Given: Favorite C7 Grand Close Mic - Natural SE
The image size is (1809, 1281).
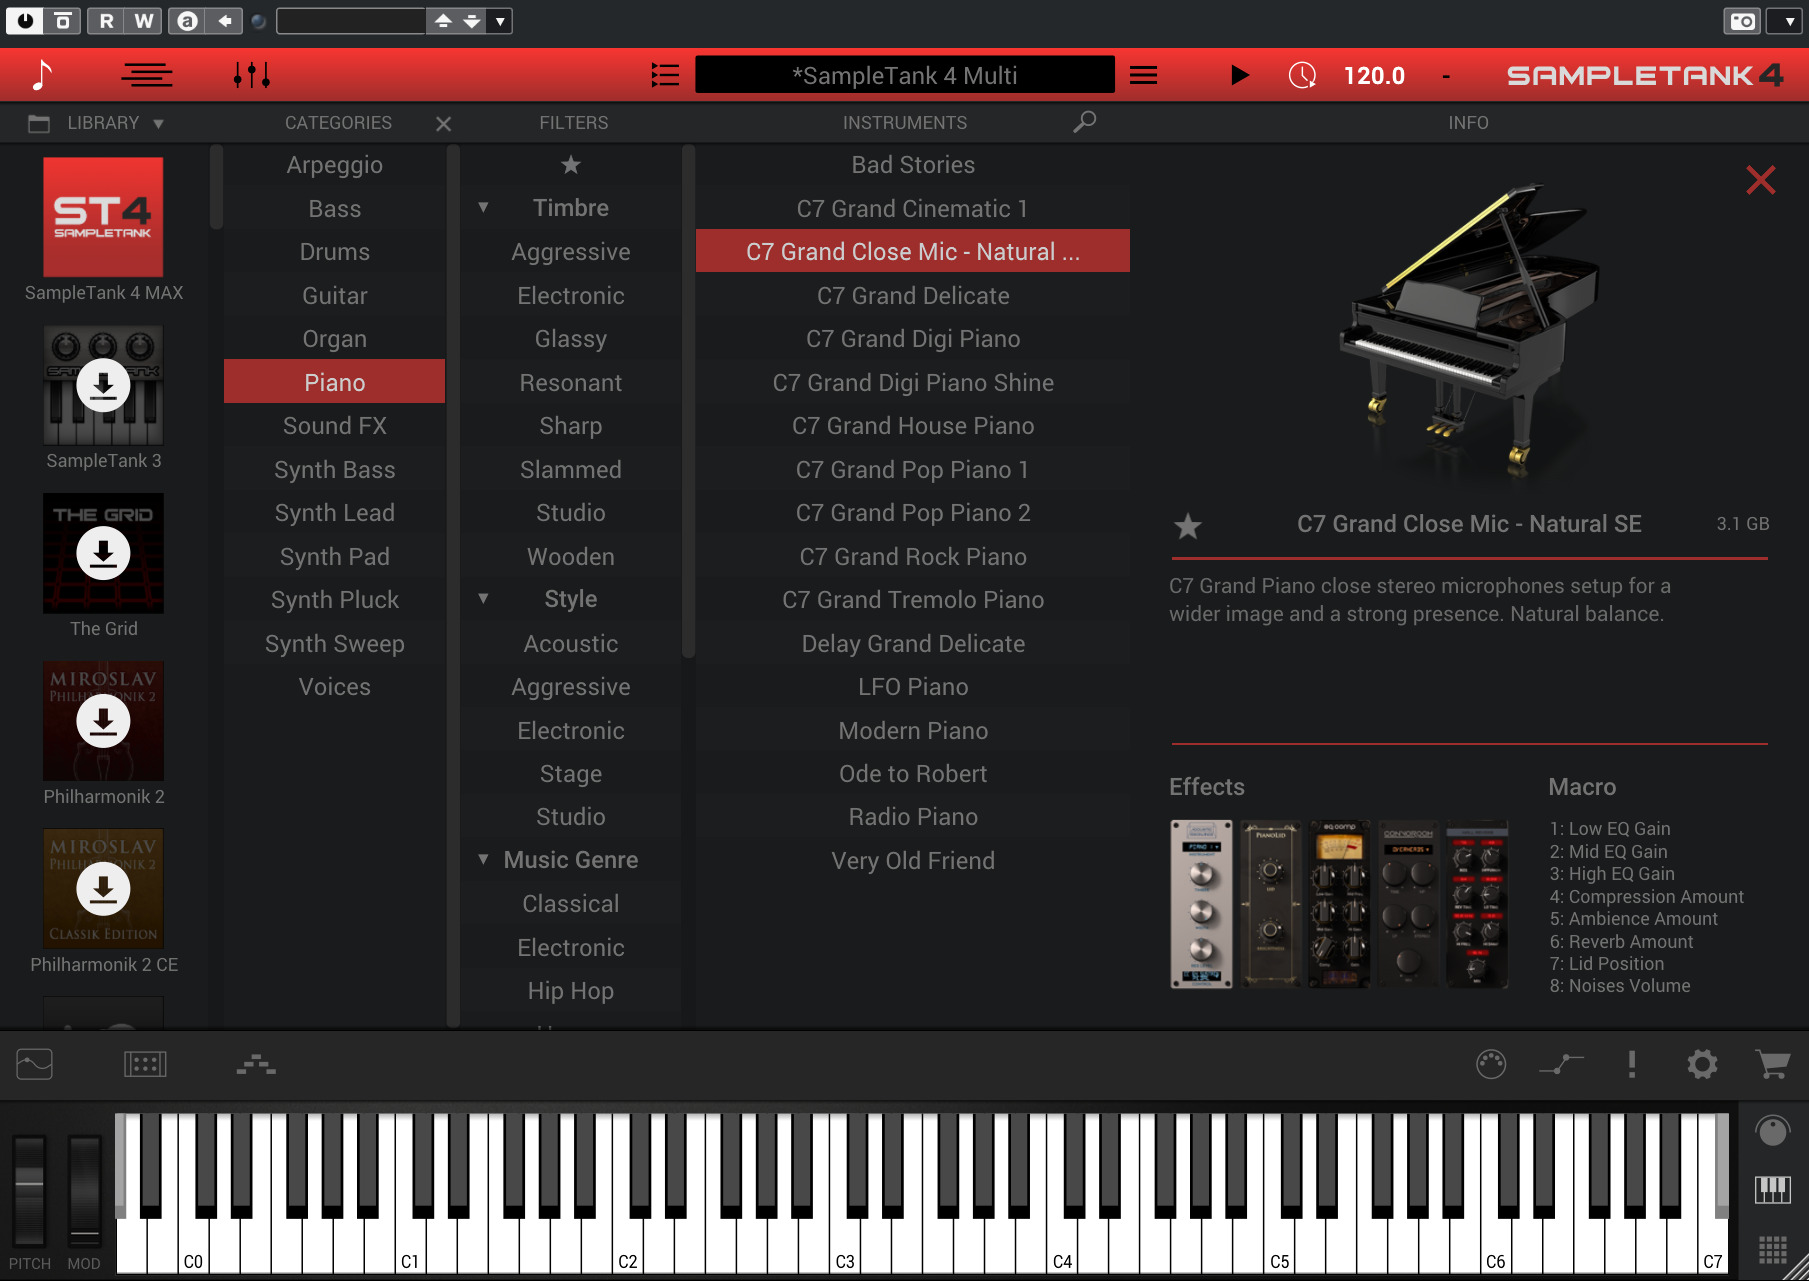Looking at the screenshot, I should (x=1188, y=525).
